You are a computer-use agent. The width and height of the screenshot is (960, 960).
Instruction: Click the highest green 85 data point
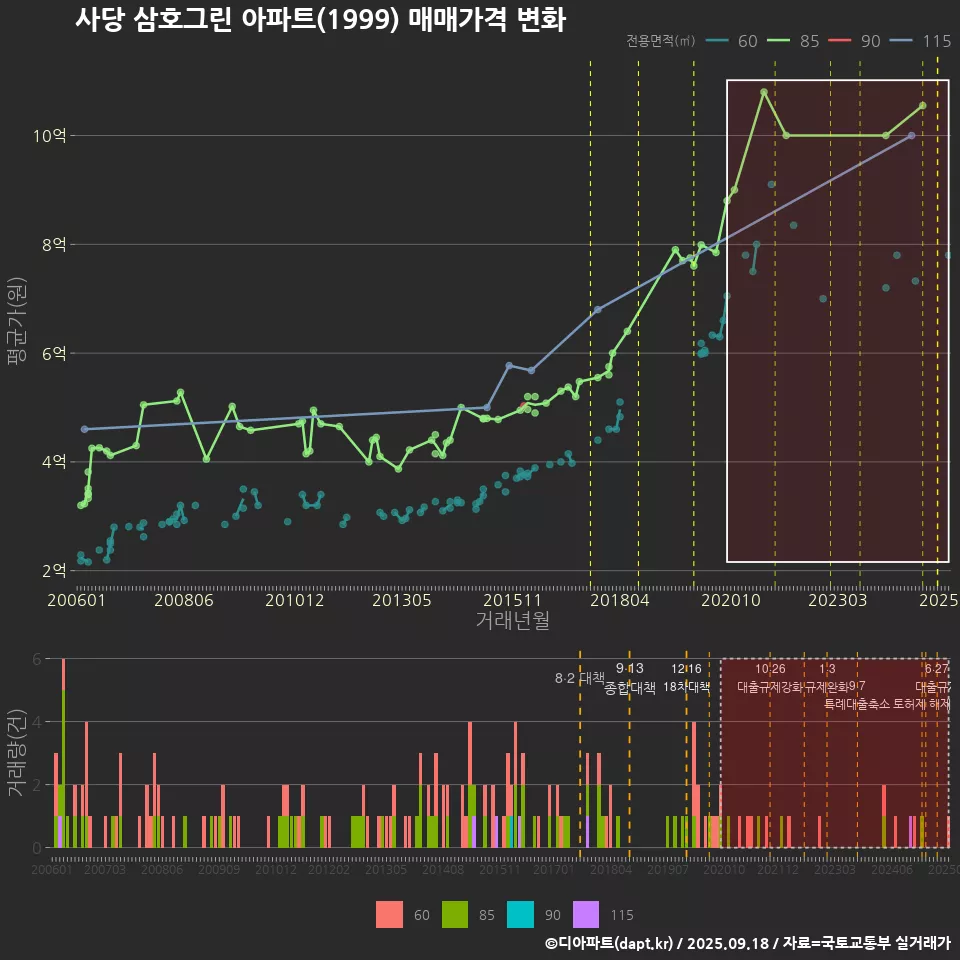click(764, 92)
